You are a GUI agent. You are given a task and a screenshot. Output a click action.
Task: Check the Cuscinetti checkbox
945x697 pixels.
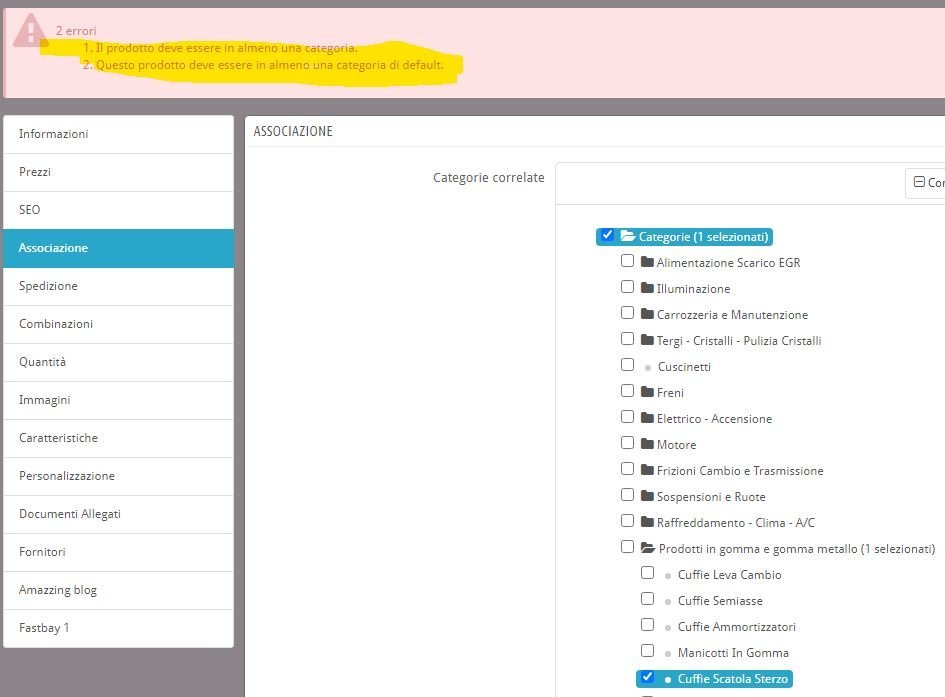point(627,364)
